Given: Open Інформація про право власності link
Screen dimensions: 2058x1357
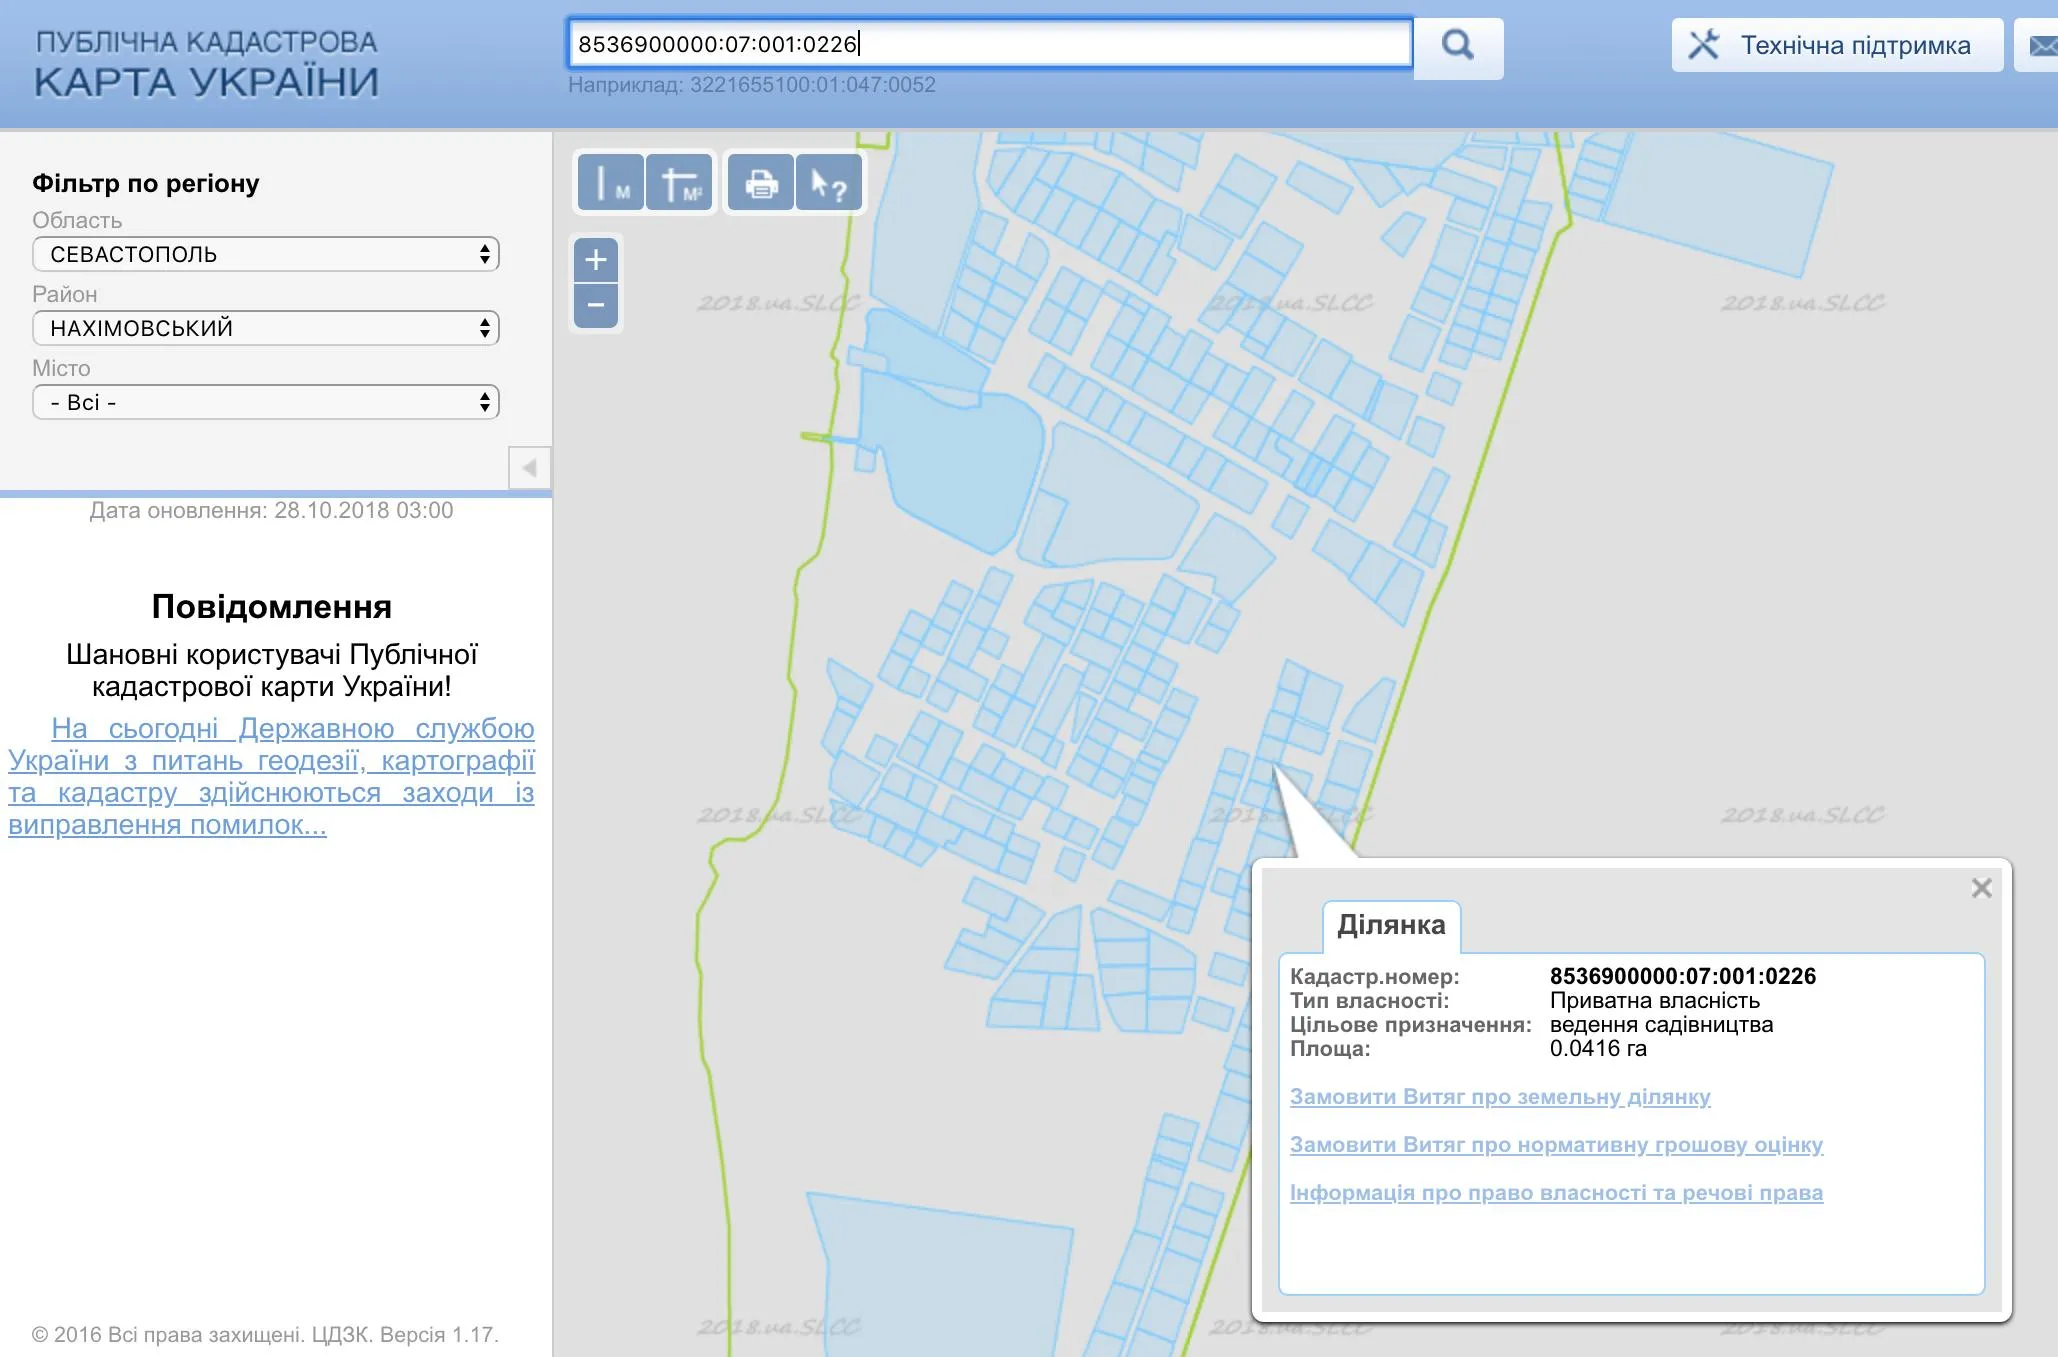Looking at the screenshot, I should pos(1556,1193).
